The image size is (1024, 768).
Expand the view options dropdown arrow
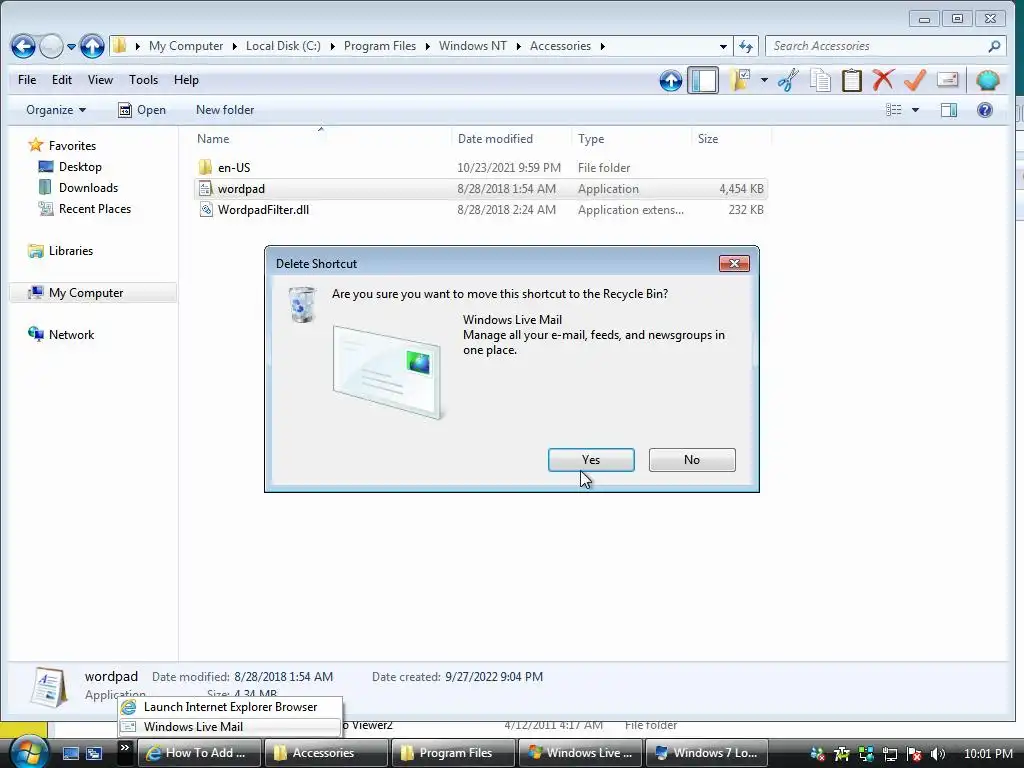[x=916, y=110]
